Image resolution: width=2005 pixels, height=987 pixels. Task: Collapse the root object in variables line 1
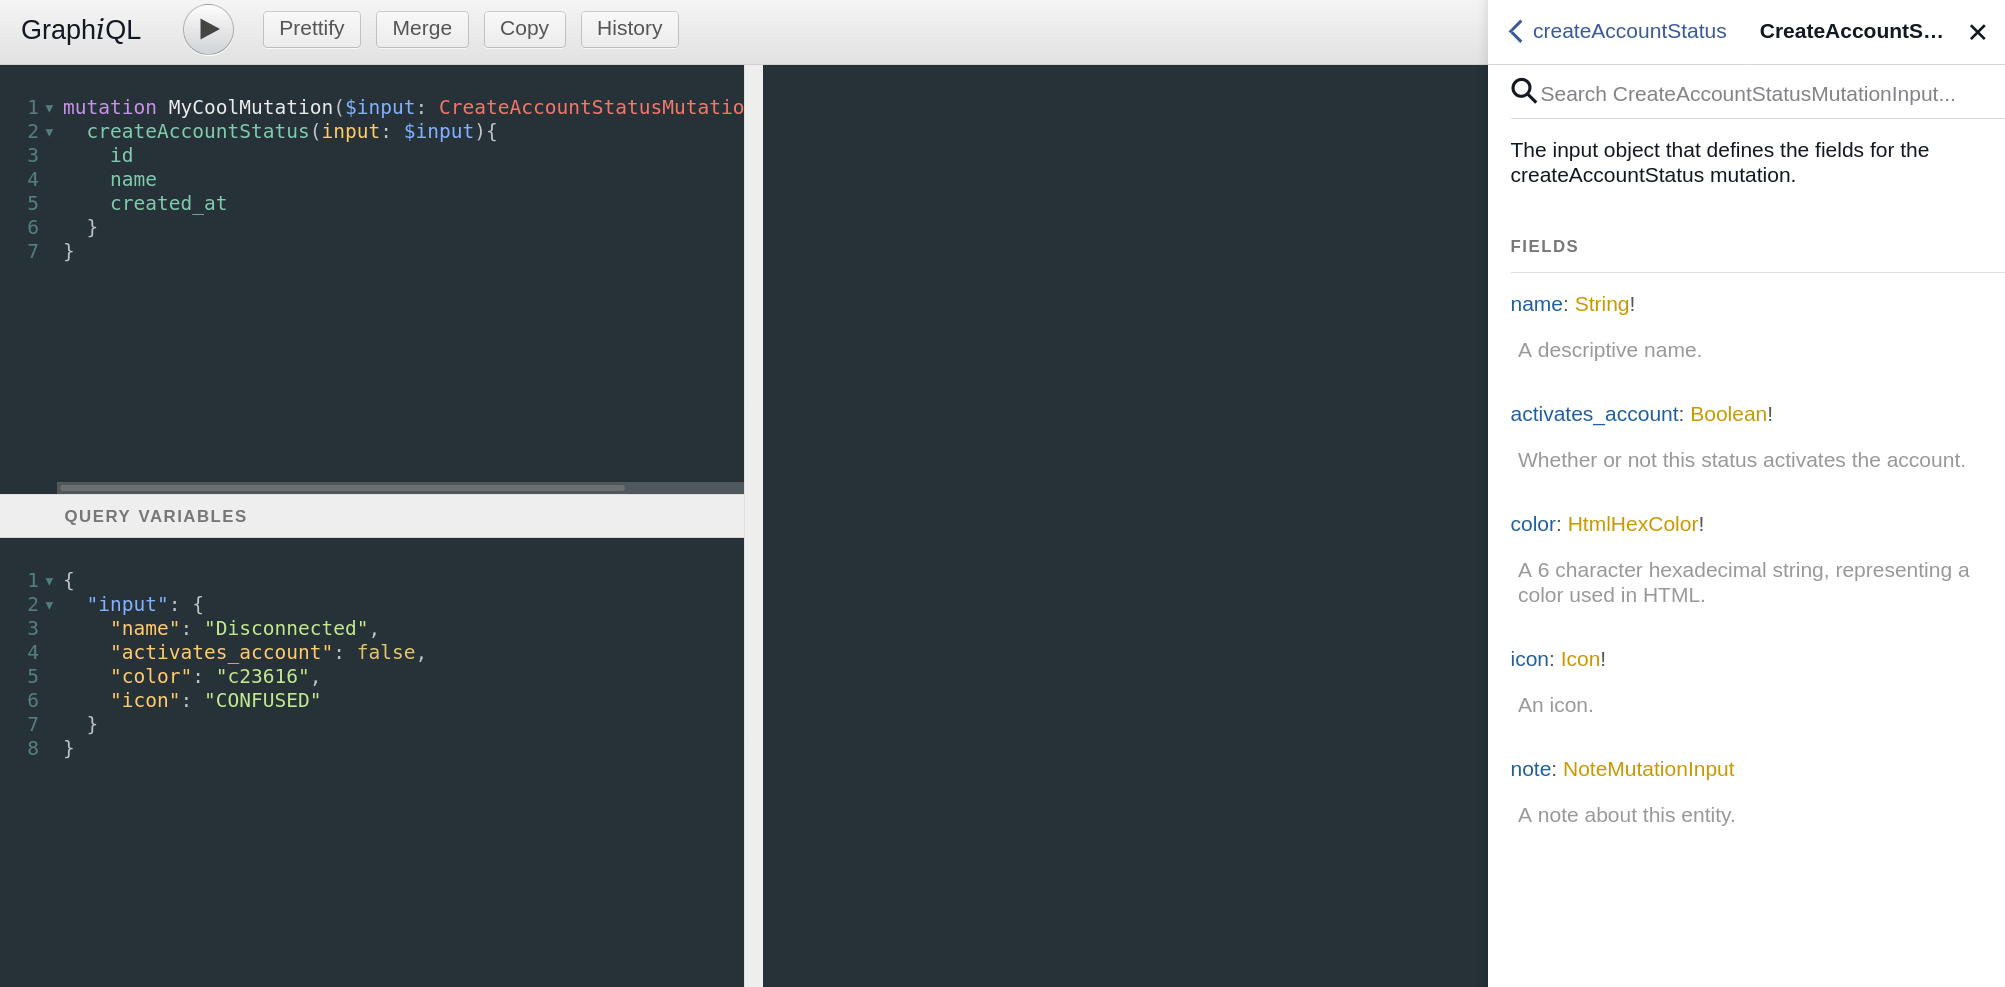click(49, 581)
